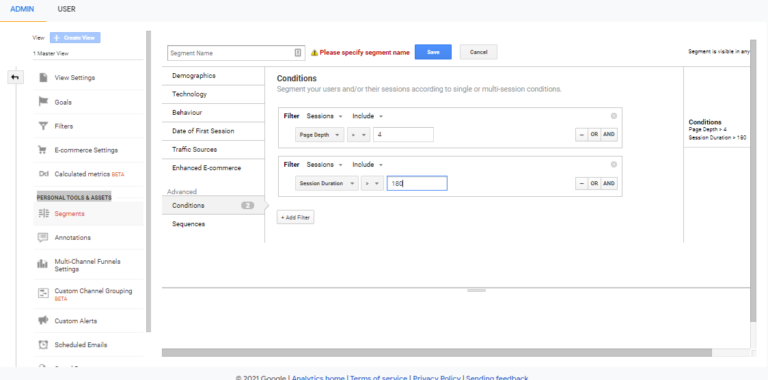Open E-commerce Settings cart icon
768x380 pixels.
43,150
